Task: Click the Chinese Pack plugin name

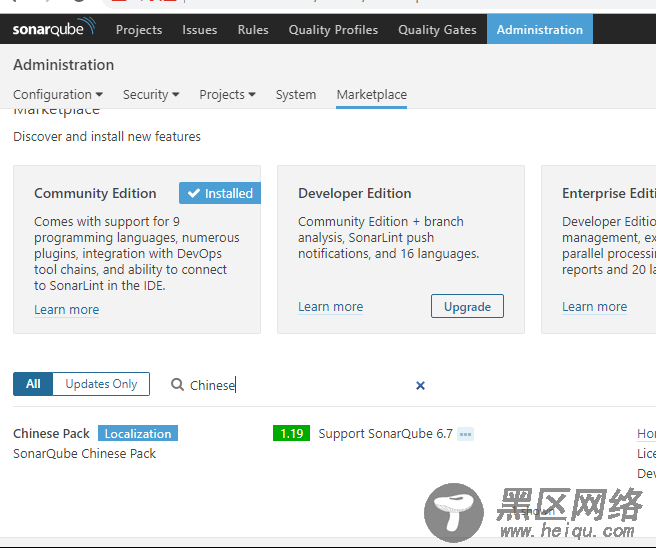Action: (51, 433)
